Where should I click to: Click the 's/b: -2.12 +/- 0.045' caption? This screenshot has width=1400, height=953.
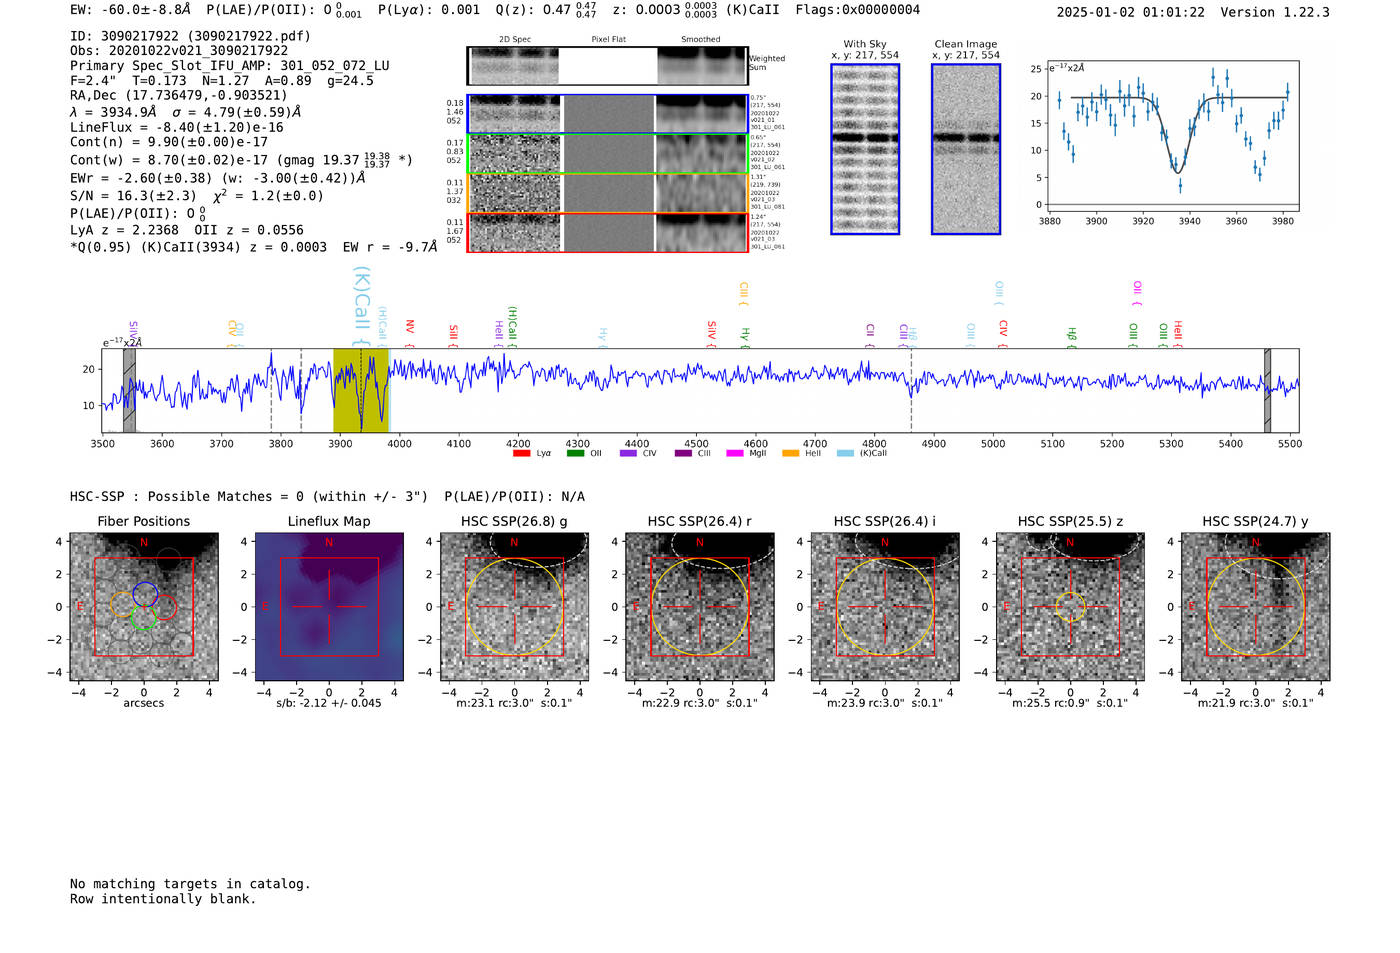tap(329, 703)
